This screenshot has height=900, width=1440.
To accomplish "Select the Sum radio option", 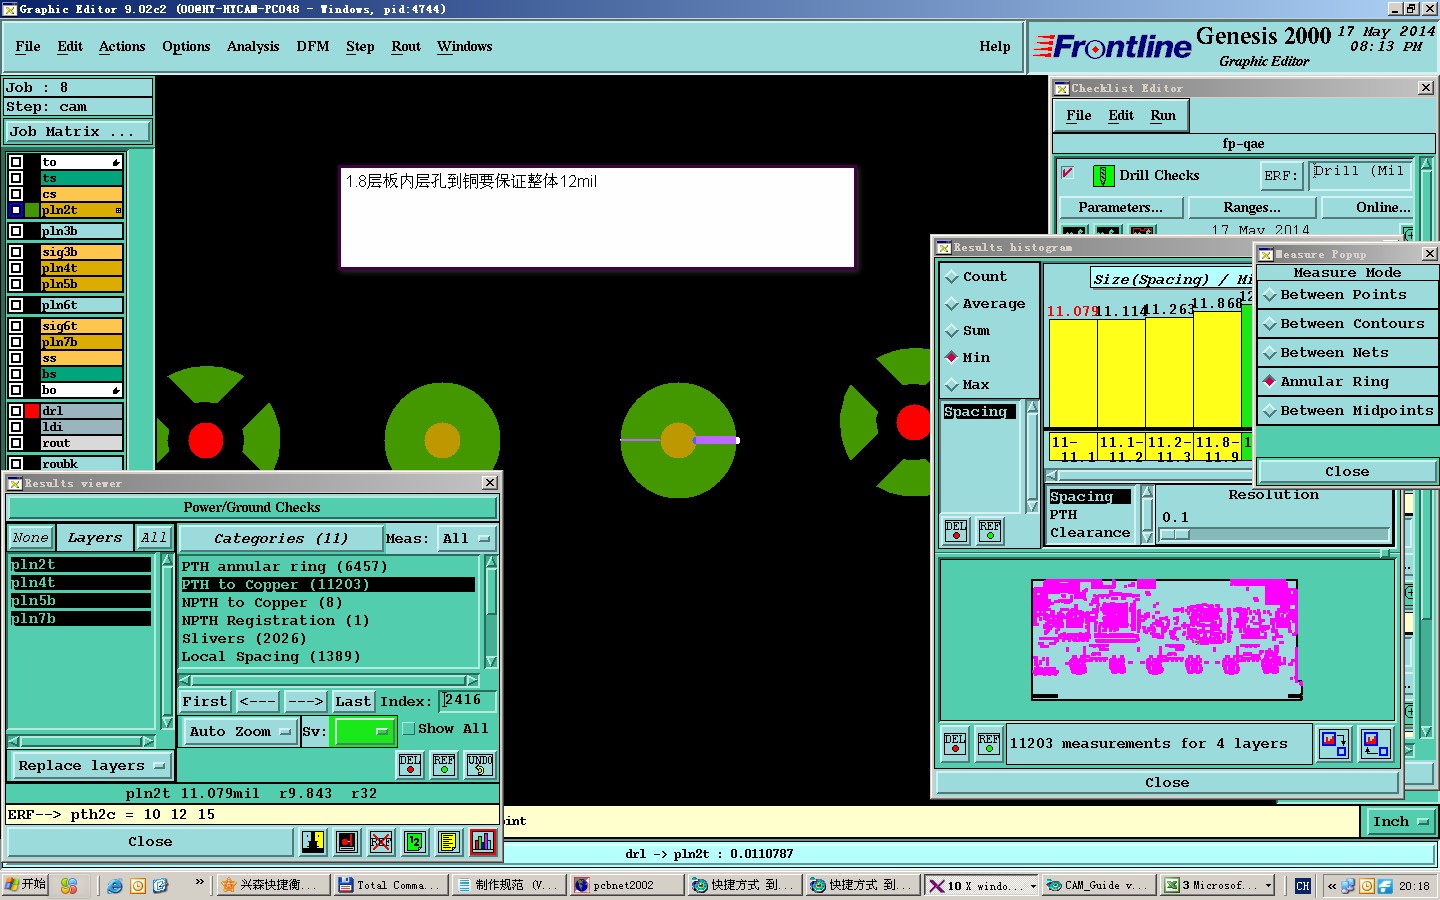I will point(952,331).
